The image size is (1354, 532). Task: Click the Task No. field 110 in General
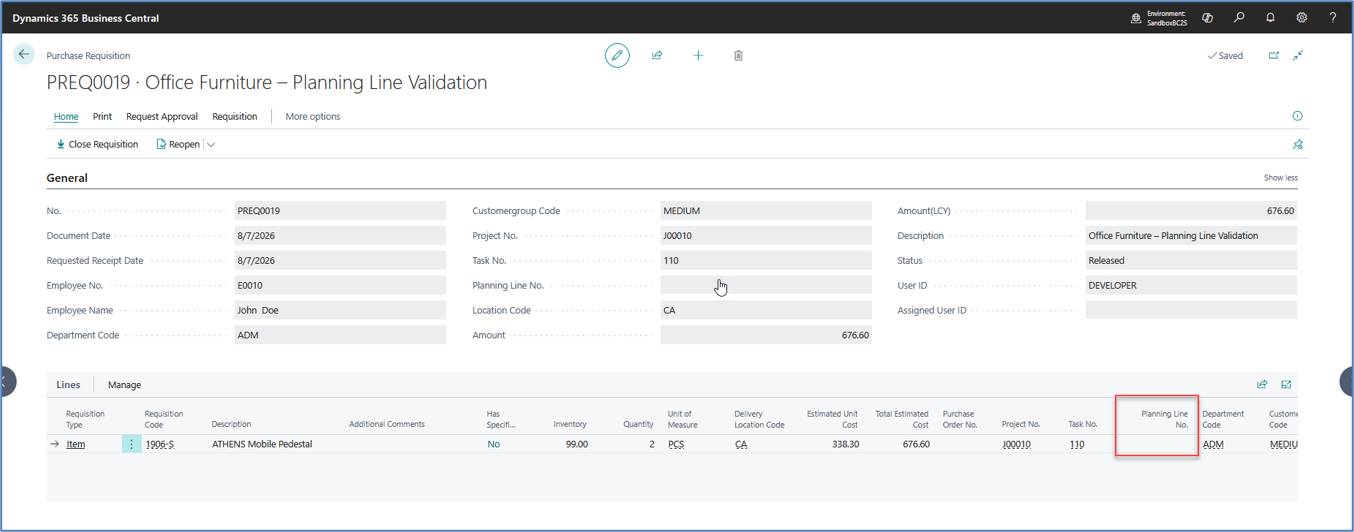[x=766, y=260]
